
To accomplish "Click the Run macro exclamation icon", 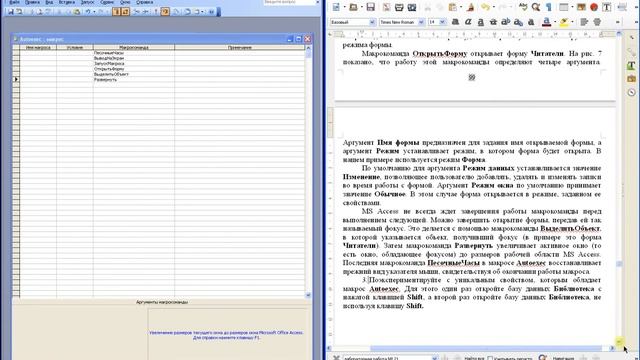I will click(x=156, y=12).
